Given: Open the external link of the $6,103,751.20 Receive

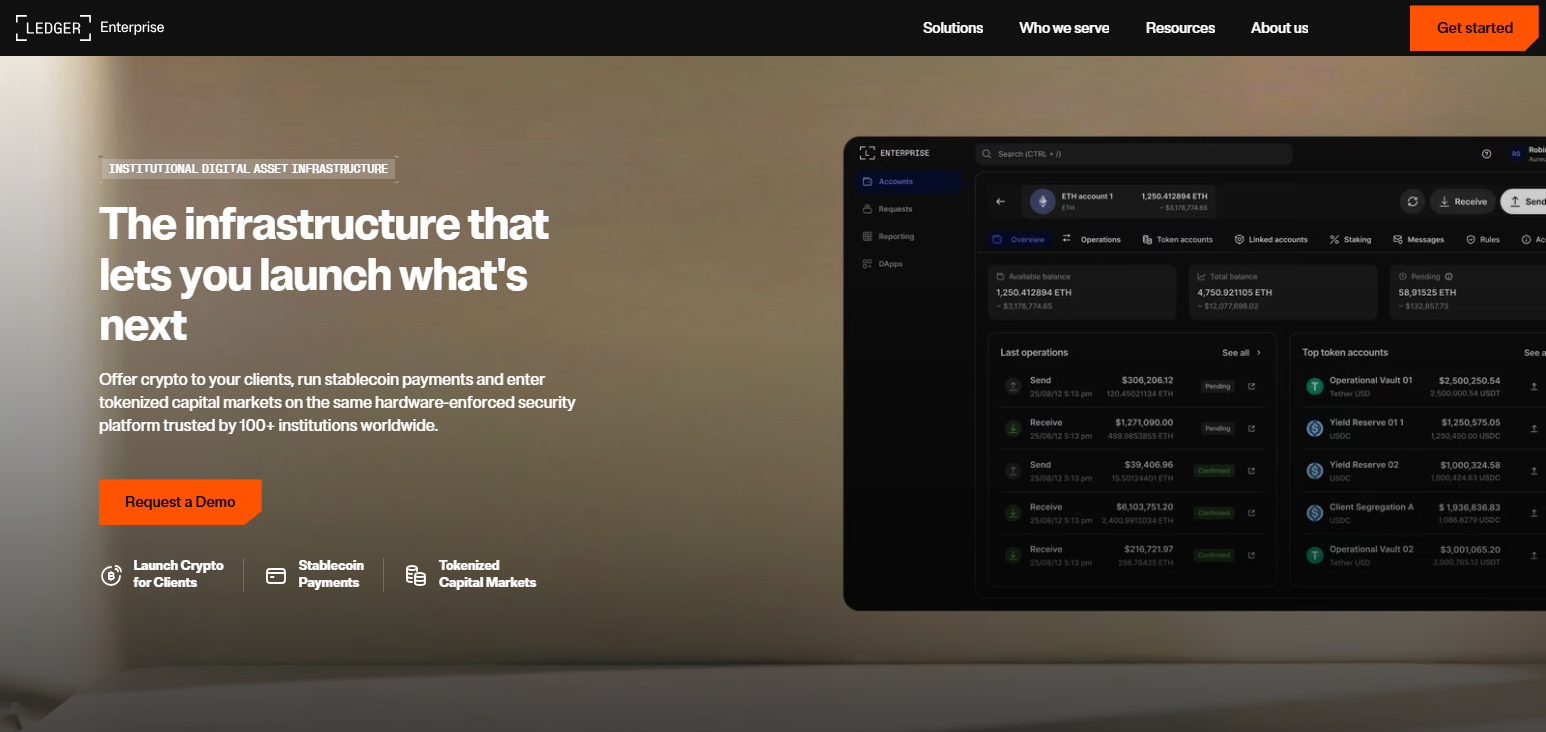Looking at the screenshot, I should pyautogui.click(x=1251, y=513).
